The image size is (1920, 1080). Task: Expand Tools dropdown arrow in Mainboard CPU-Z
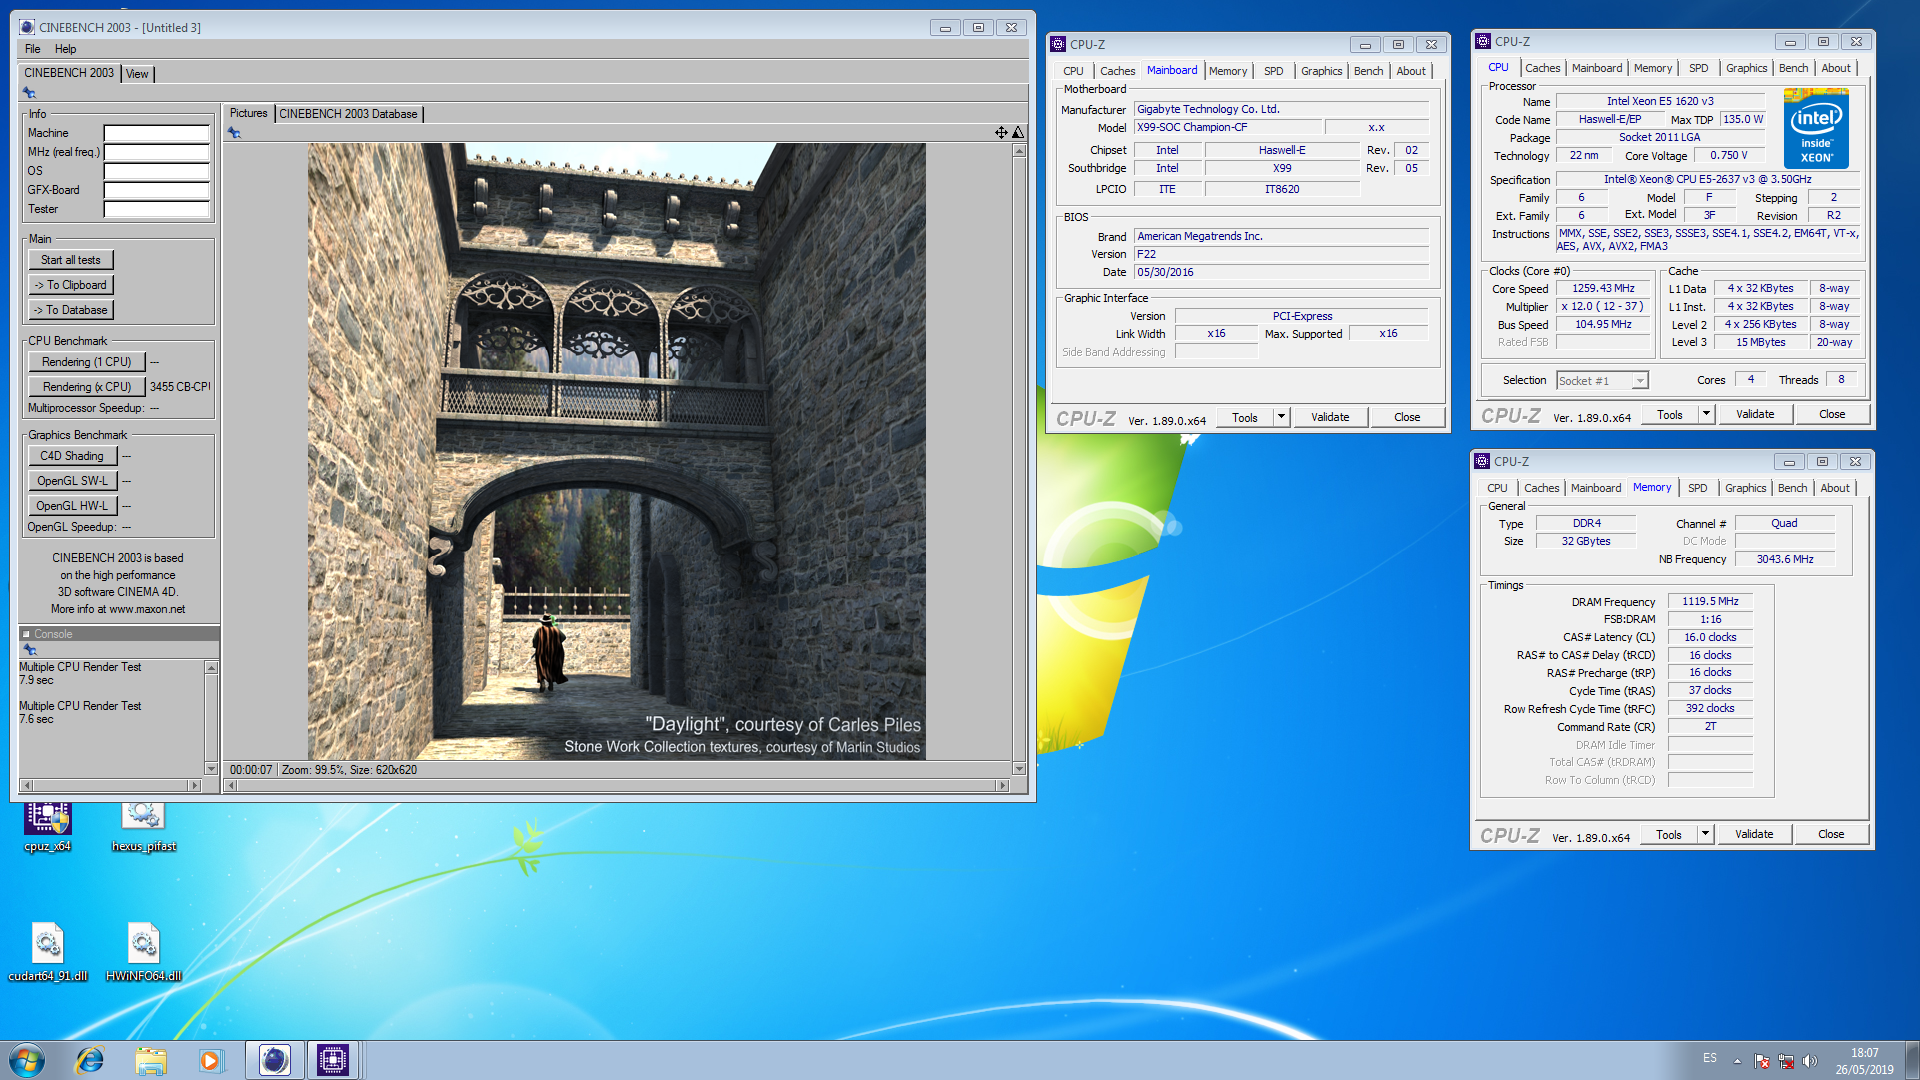click(x=1281, y=417)
